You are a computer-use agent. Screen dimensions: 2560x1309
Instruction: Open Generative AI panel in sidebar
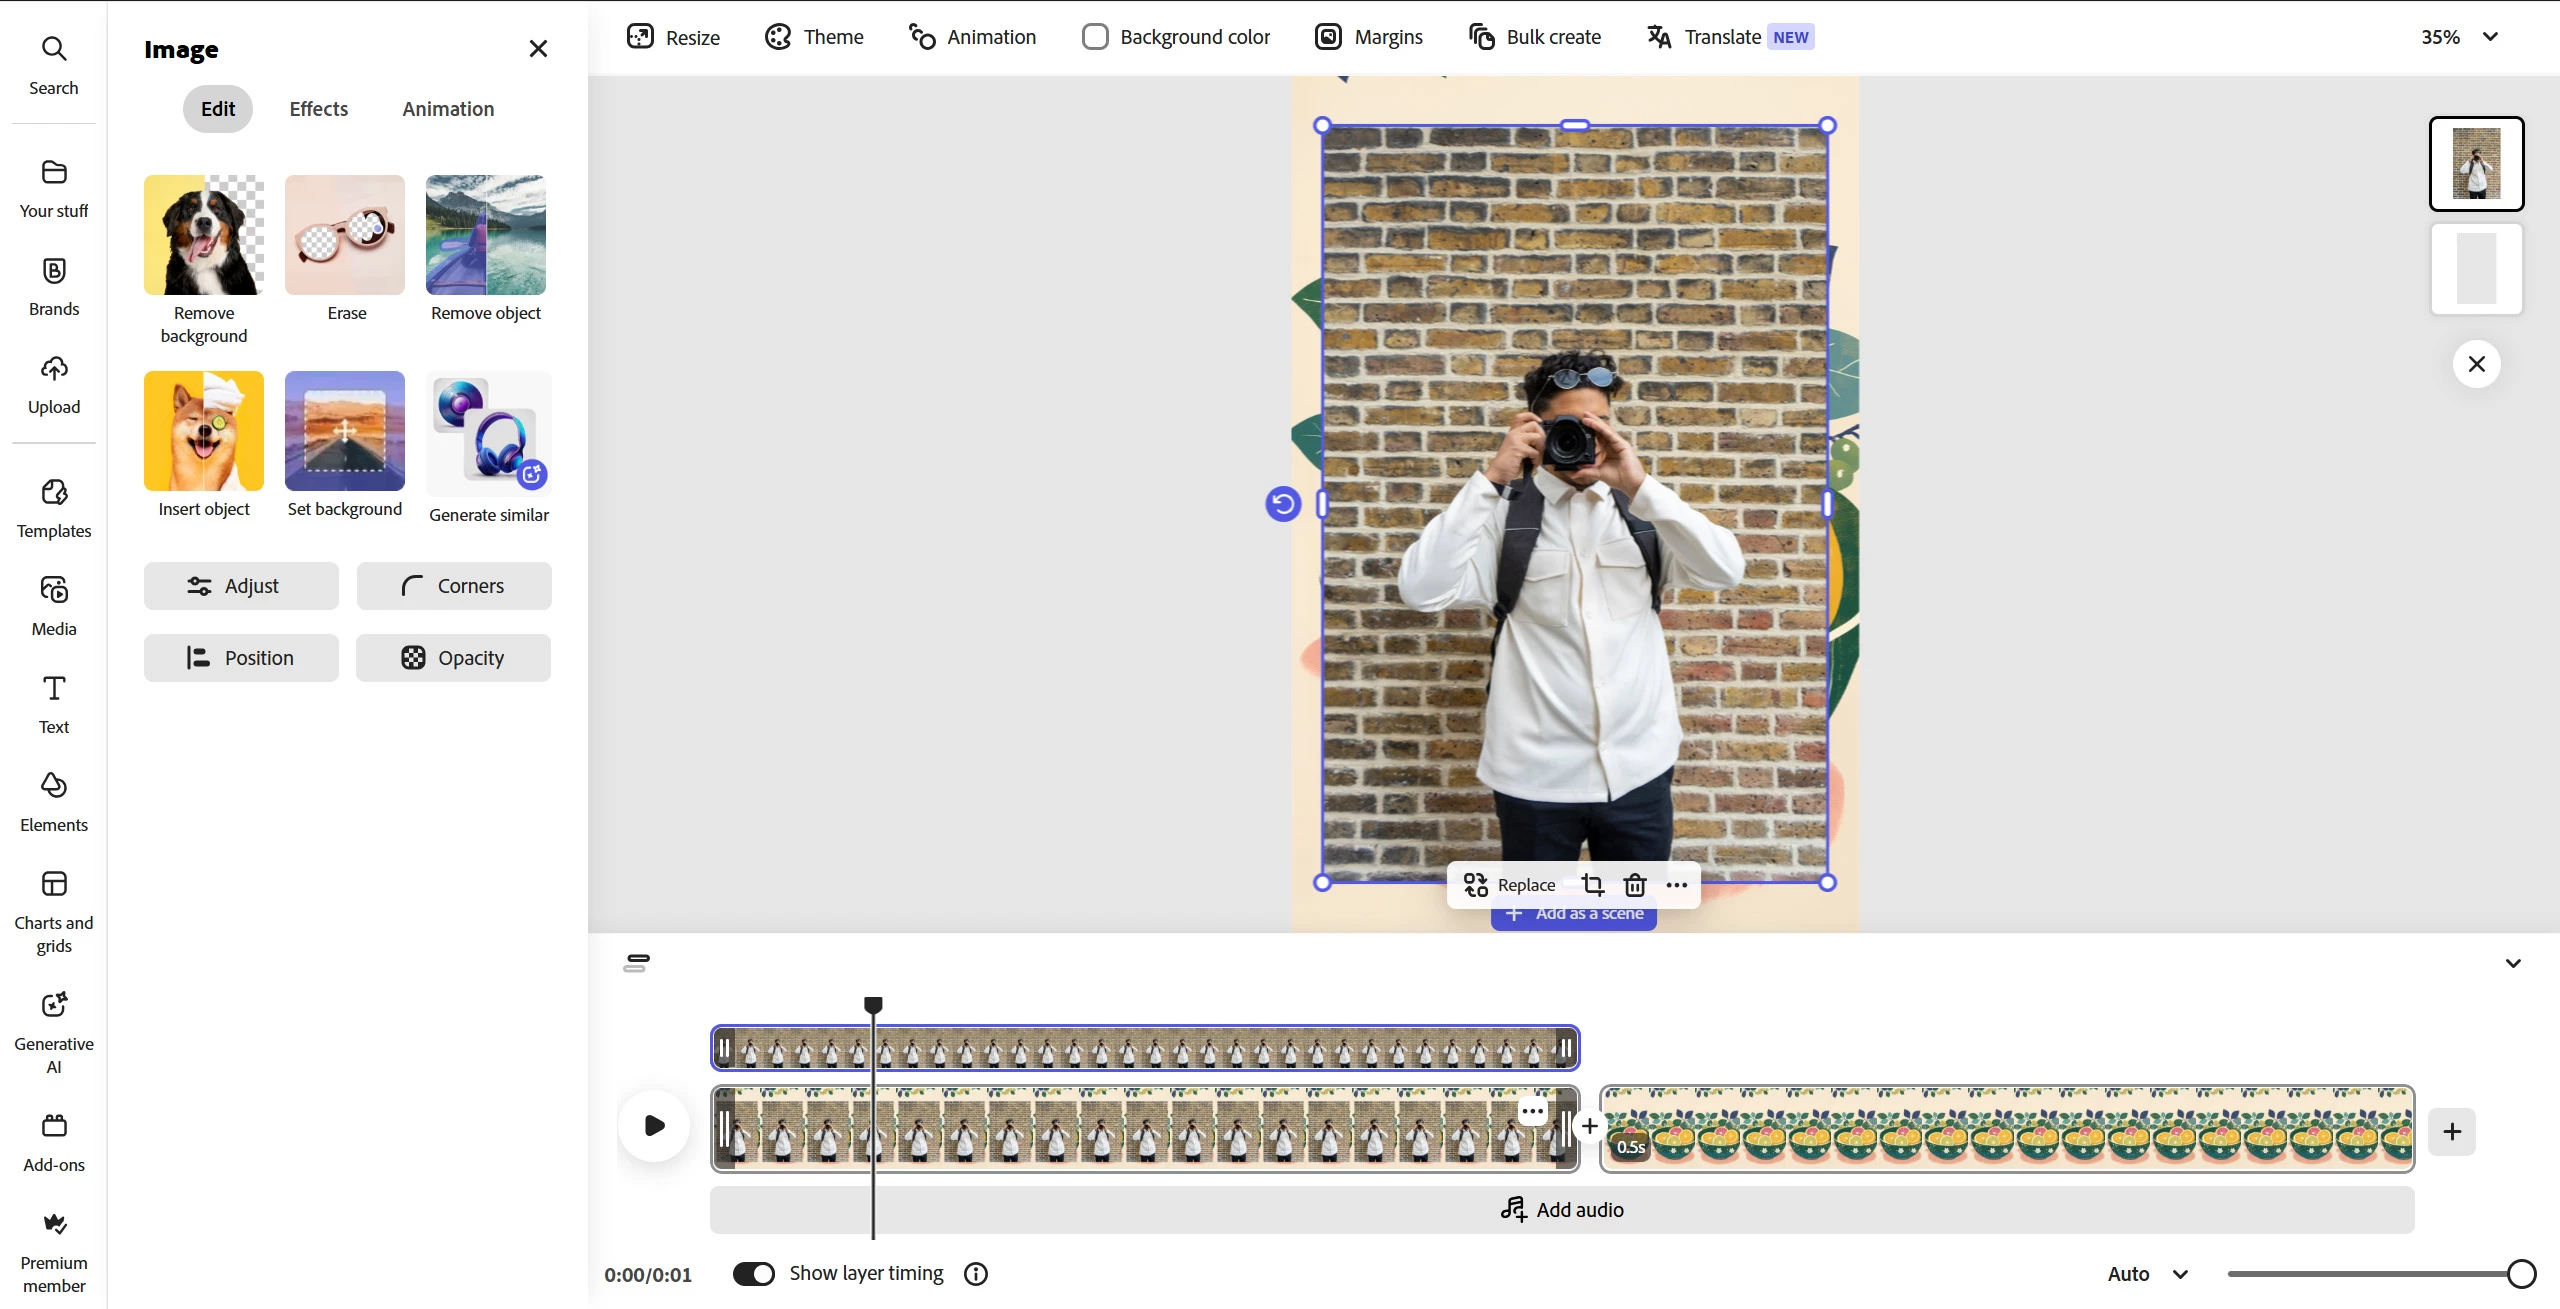[x=54, y=1031]
